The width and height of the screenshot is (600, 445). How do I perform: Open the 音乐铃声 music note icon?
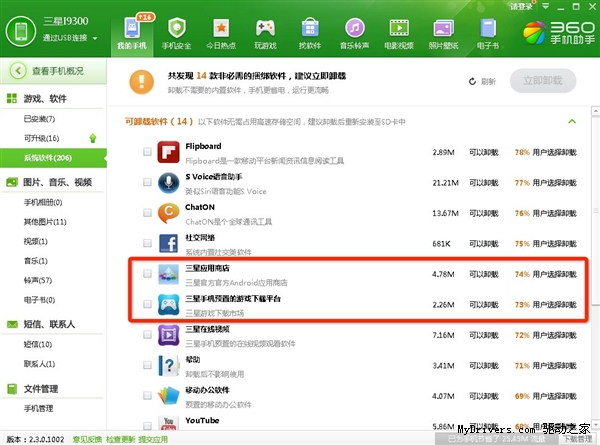click(x=355, y=28)
